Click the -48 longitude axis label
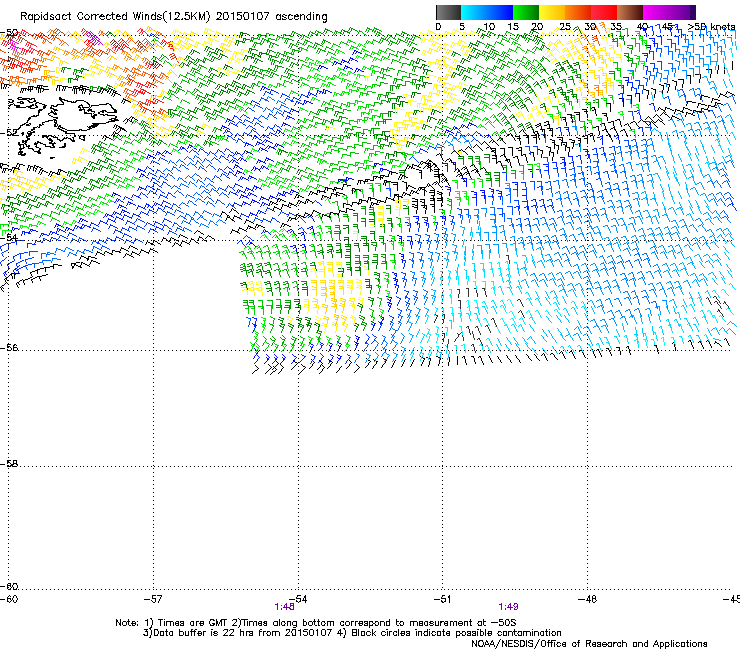740x650 pixels. click(587, 599)
